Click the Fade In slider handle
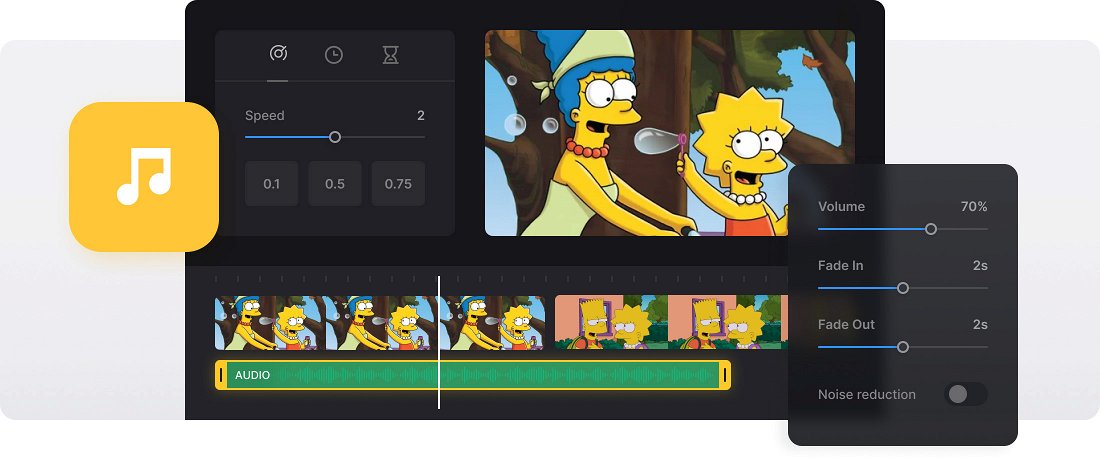Screen dimensions: 1100x460 point(903,288)
